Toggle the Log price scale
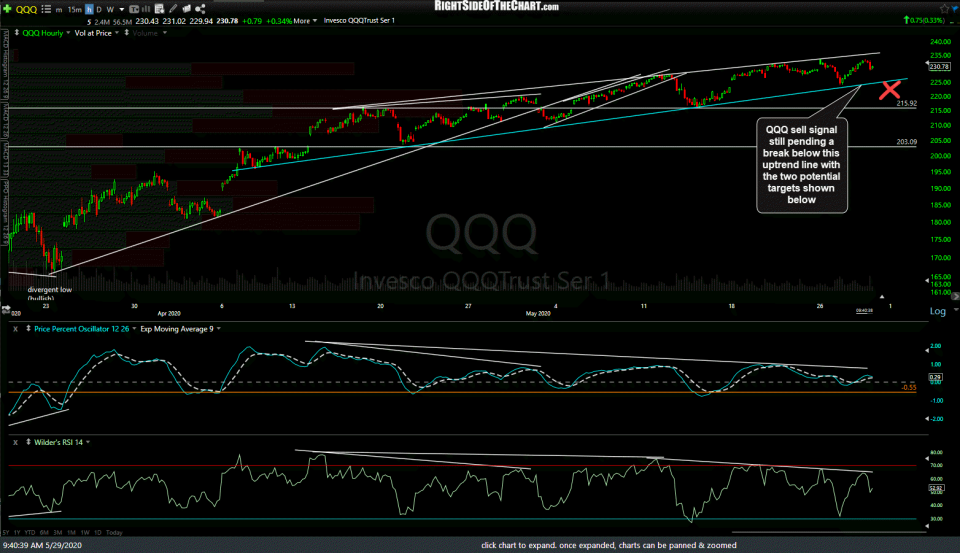Image resolution: width=960 pixels, height=553 pixels. (937, 311)
